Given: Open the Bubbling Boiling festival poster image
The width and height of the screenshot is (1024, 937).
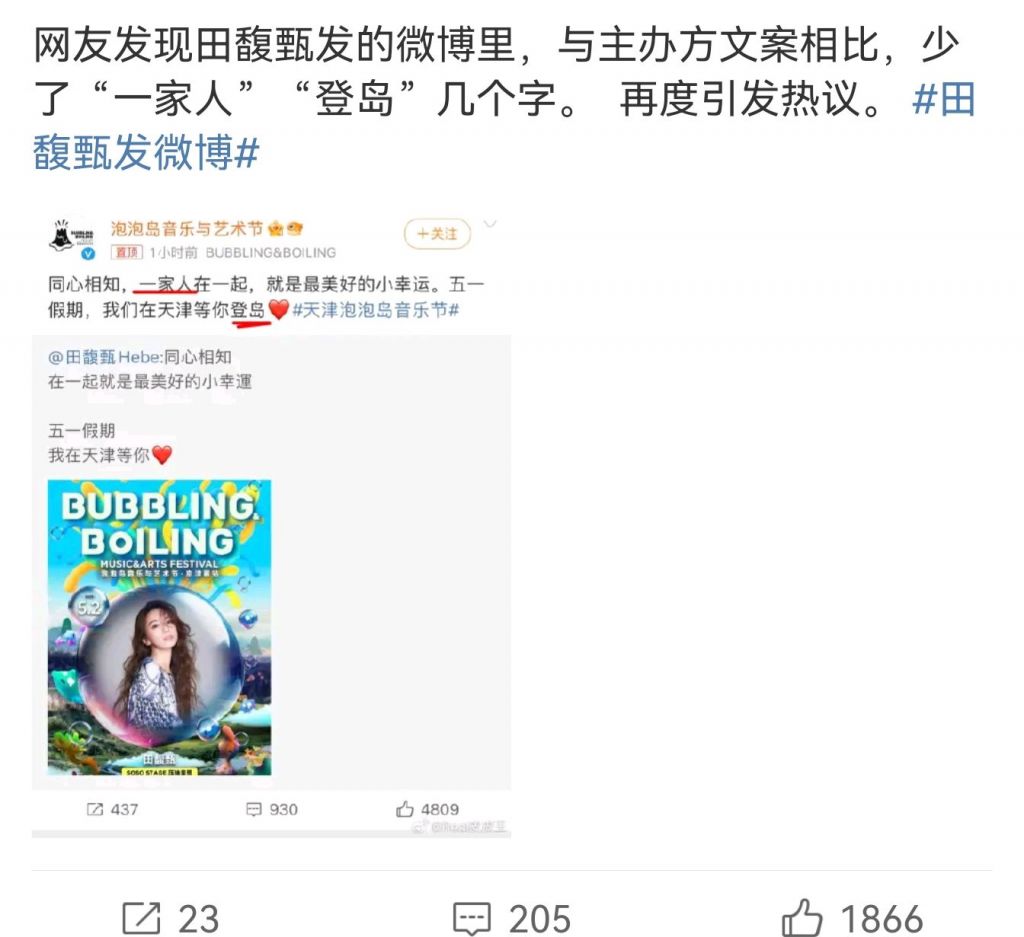Looking at the screenshot, I should point(159,627).
